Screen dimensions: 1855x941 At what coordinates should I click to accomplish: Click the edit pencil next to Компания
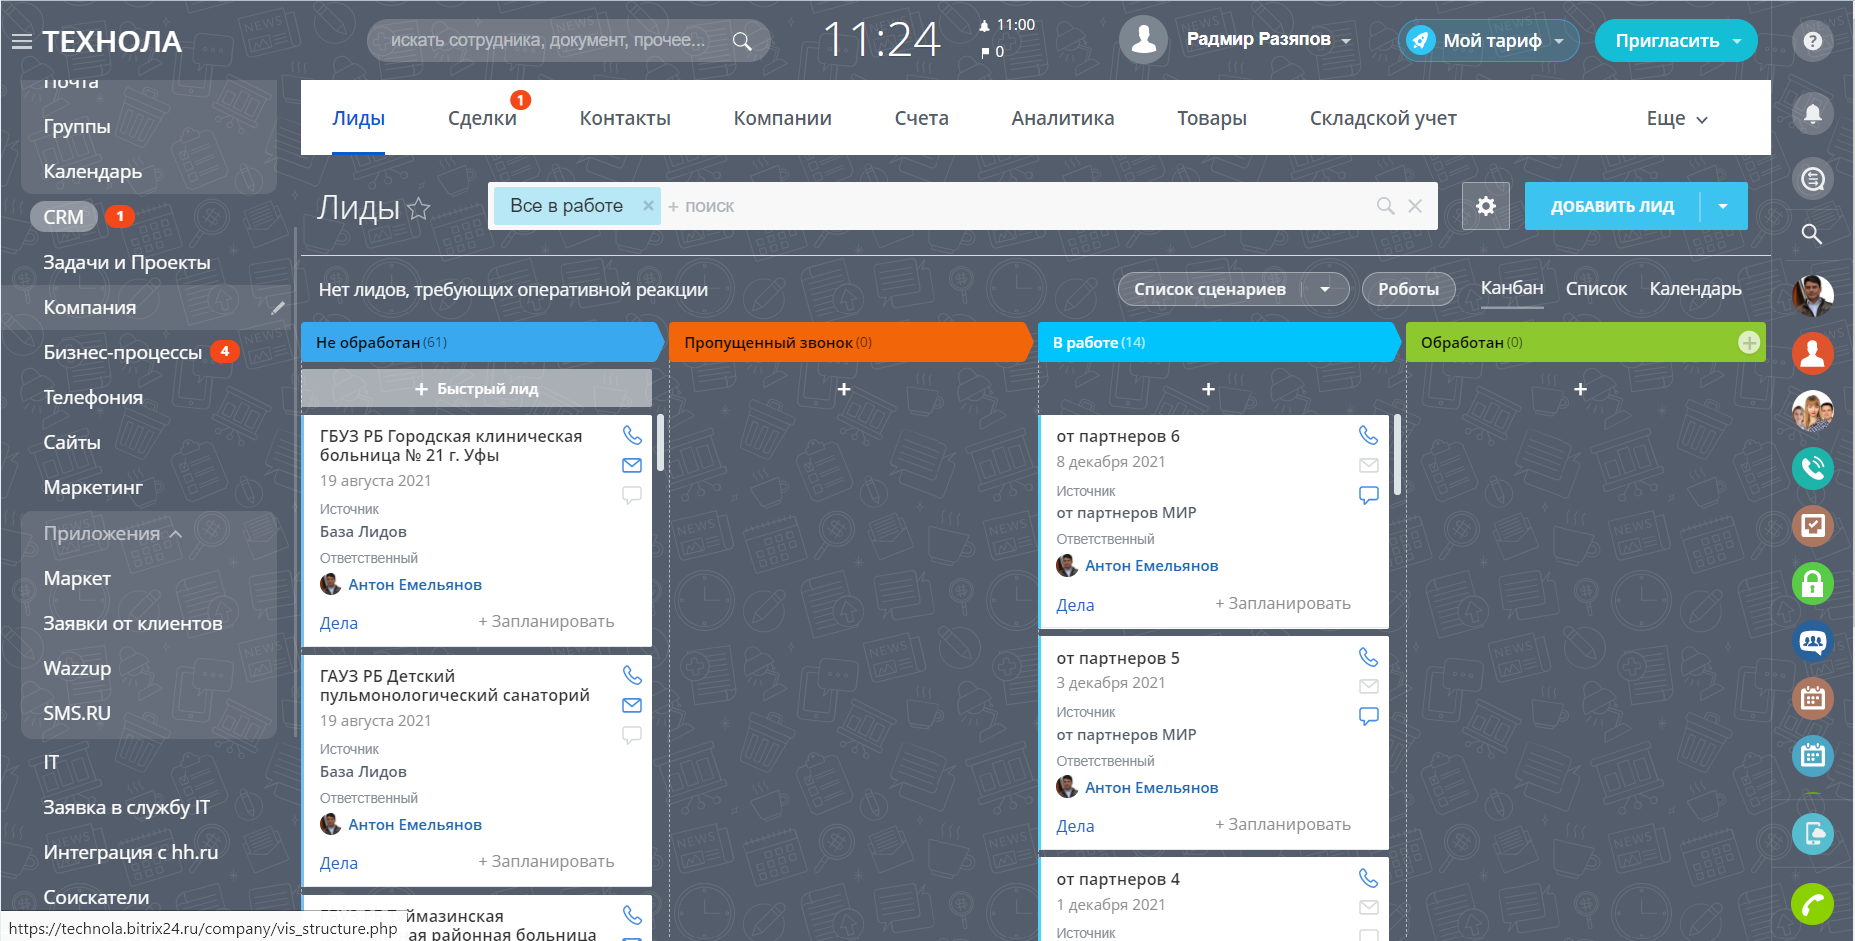coord(278,308)
